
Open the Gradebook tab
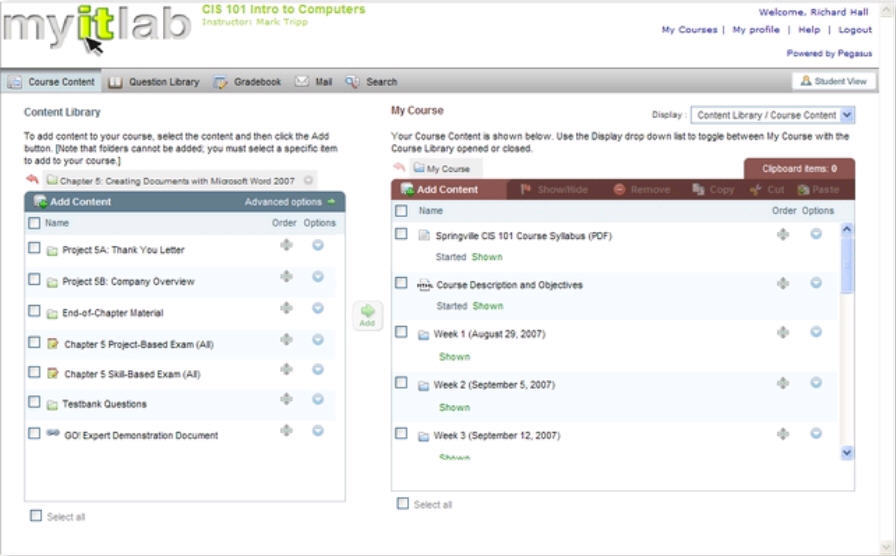point(247,82)
